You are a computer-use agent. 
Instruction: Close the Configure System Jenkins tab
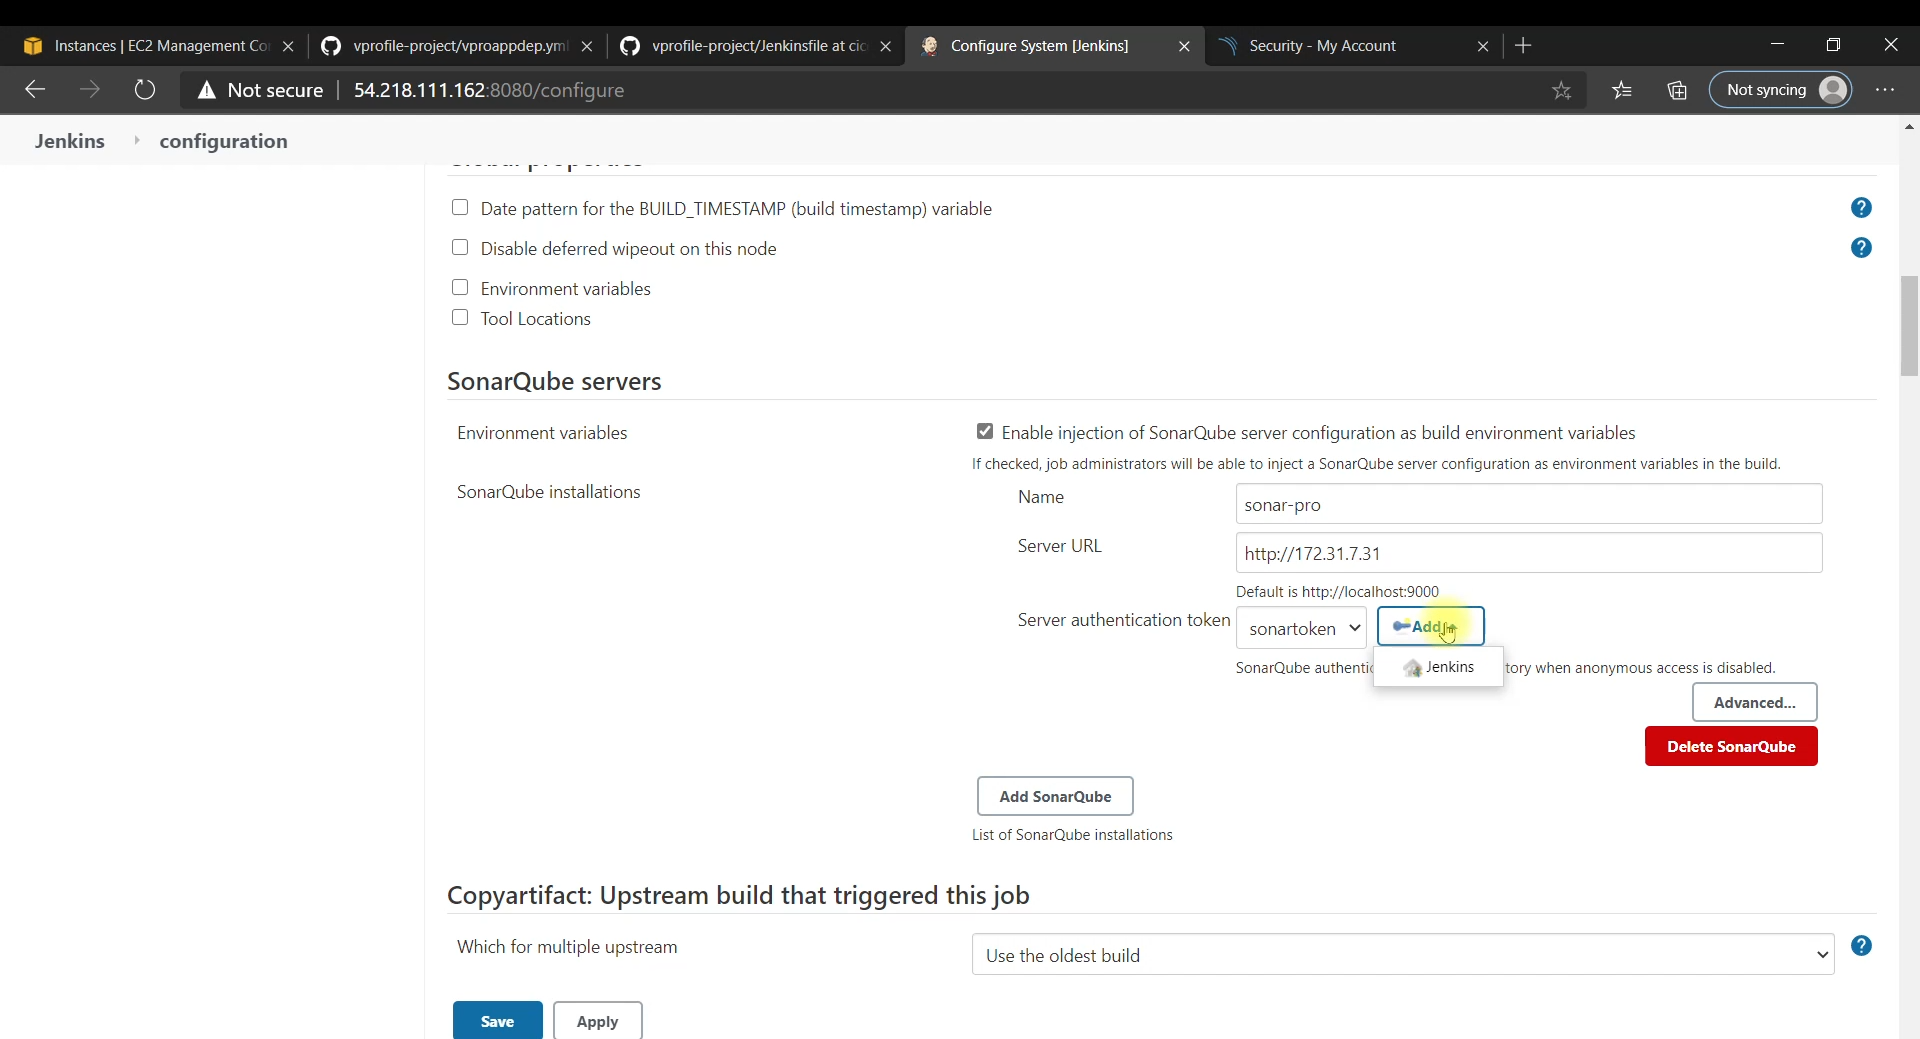point(1184,46)
